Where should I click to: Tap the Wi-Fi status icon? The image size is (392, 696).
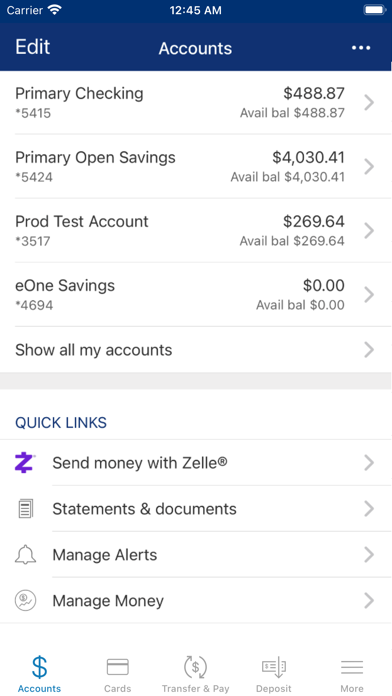point(55,10)
